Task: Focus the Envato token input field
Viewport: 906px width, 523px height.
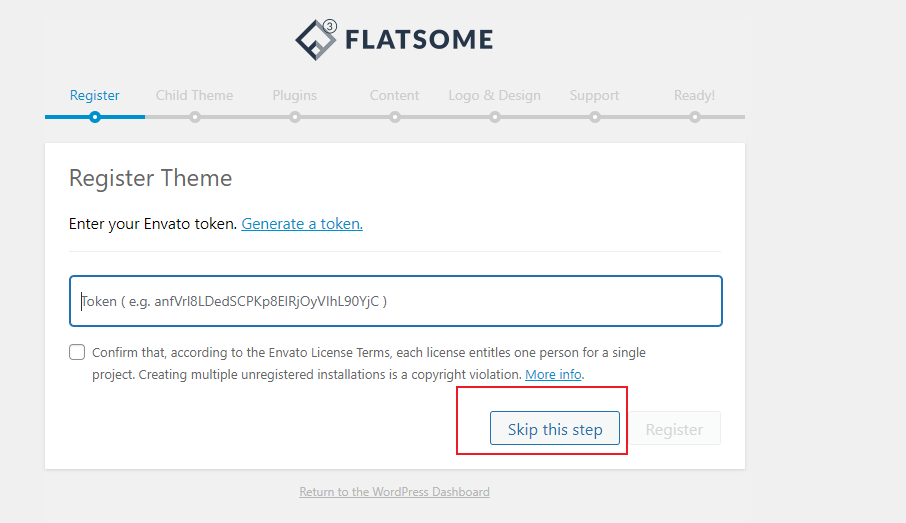Action: coord(396,301)
